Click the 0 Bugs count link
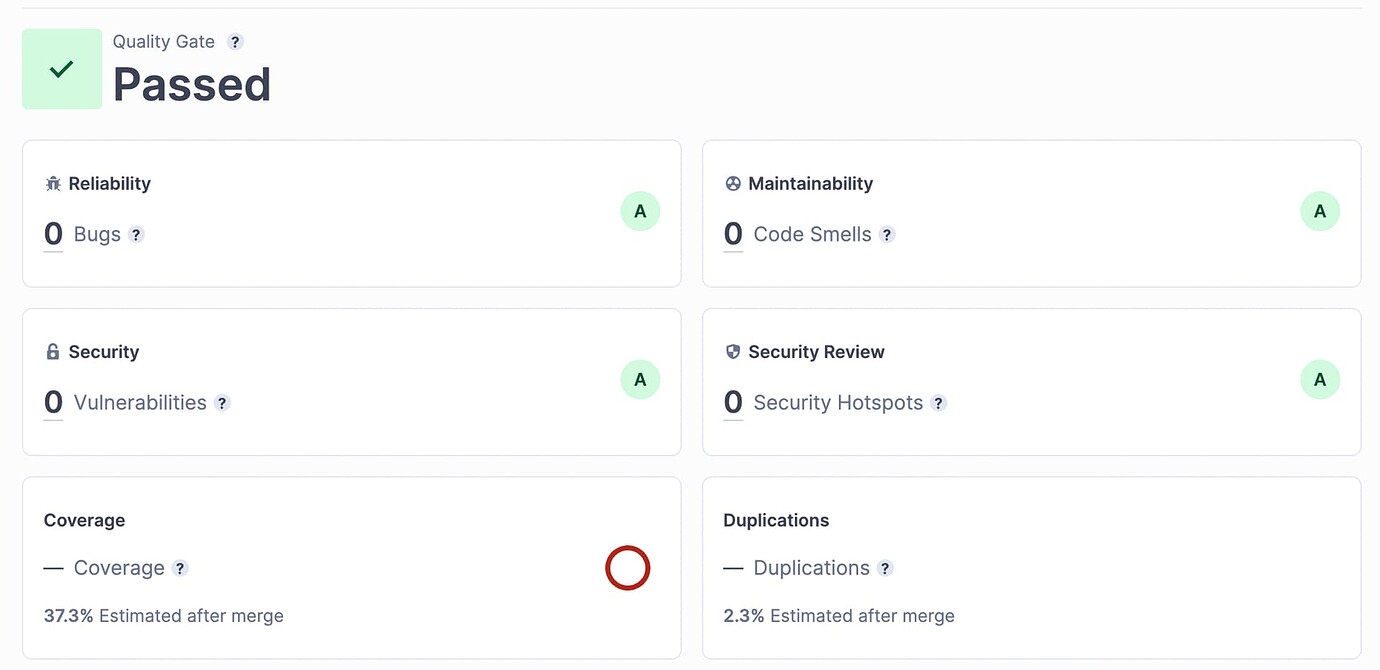Viewport: 1380px width, 670px height. coord(53,233)
